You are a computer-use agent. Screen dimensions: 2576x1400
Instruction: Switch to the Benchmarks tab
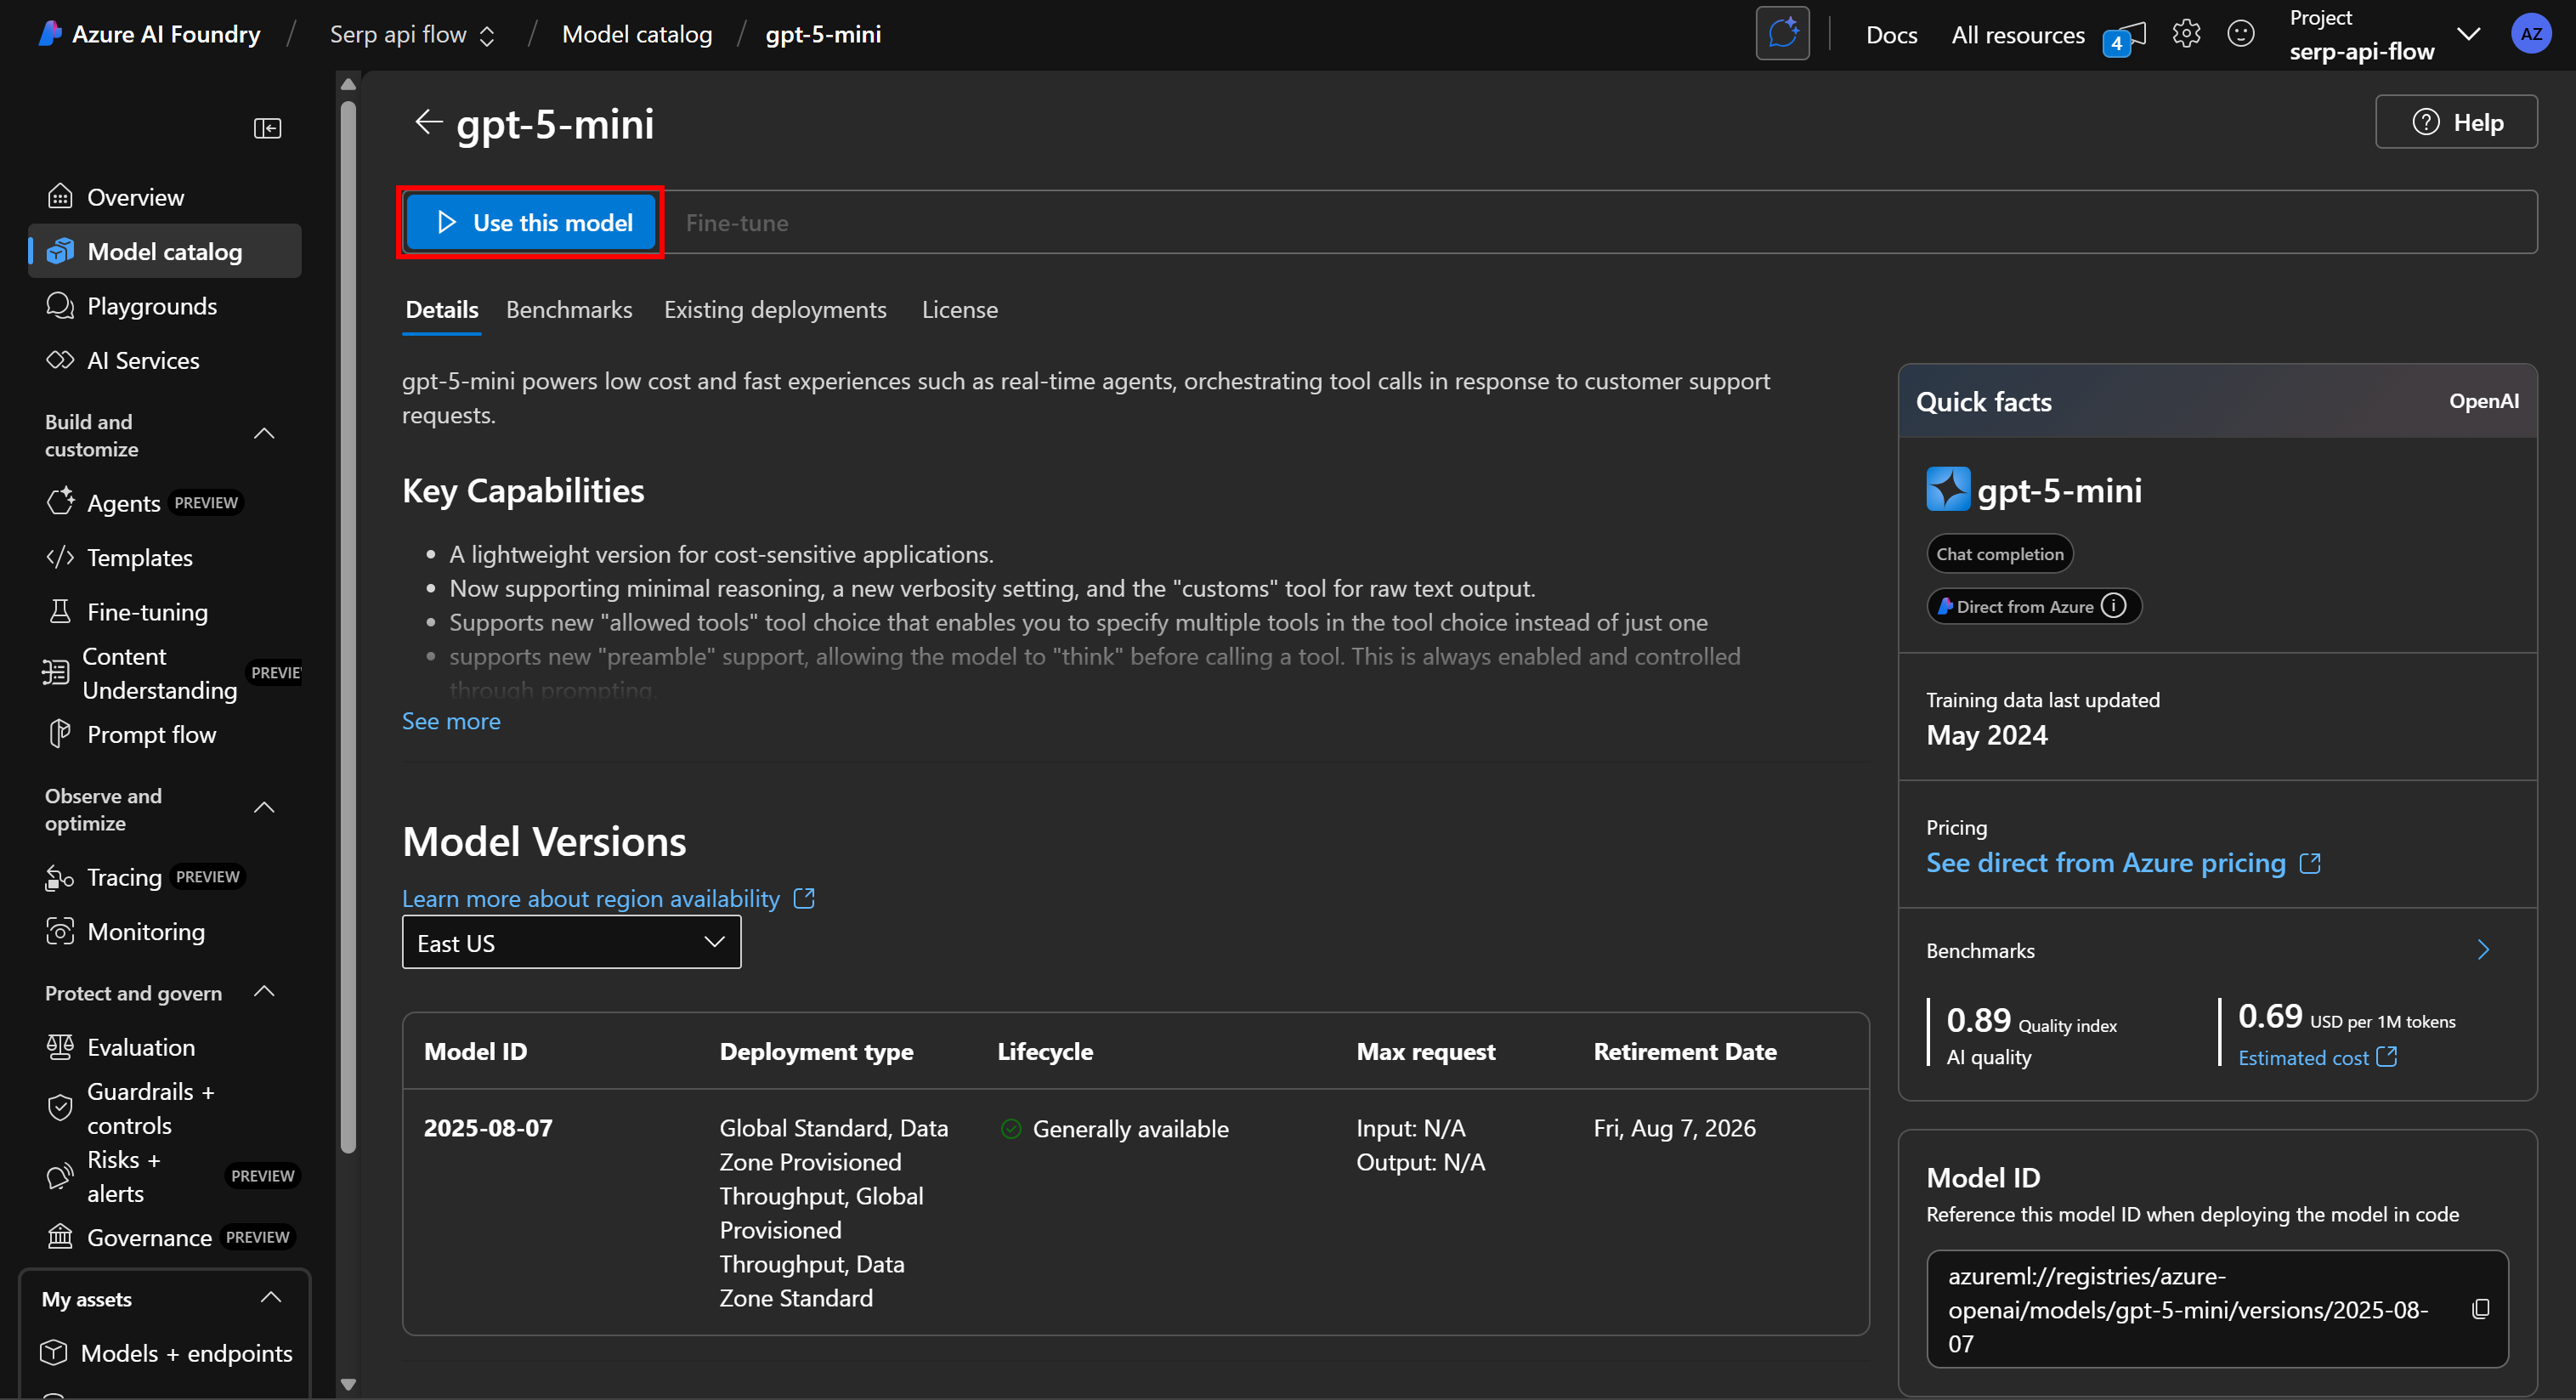[x=569, y=310]
